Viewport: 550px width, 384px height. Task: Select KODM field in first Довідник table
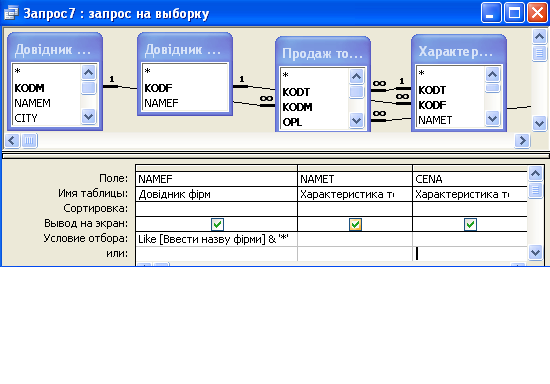point(29,88)
